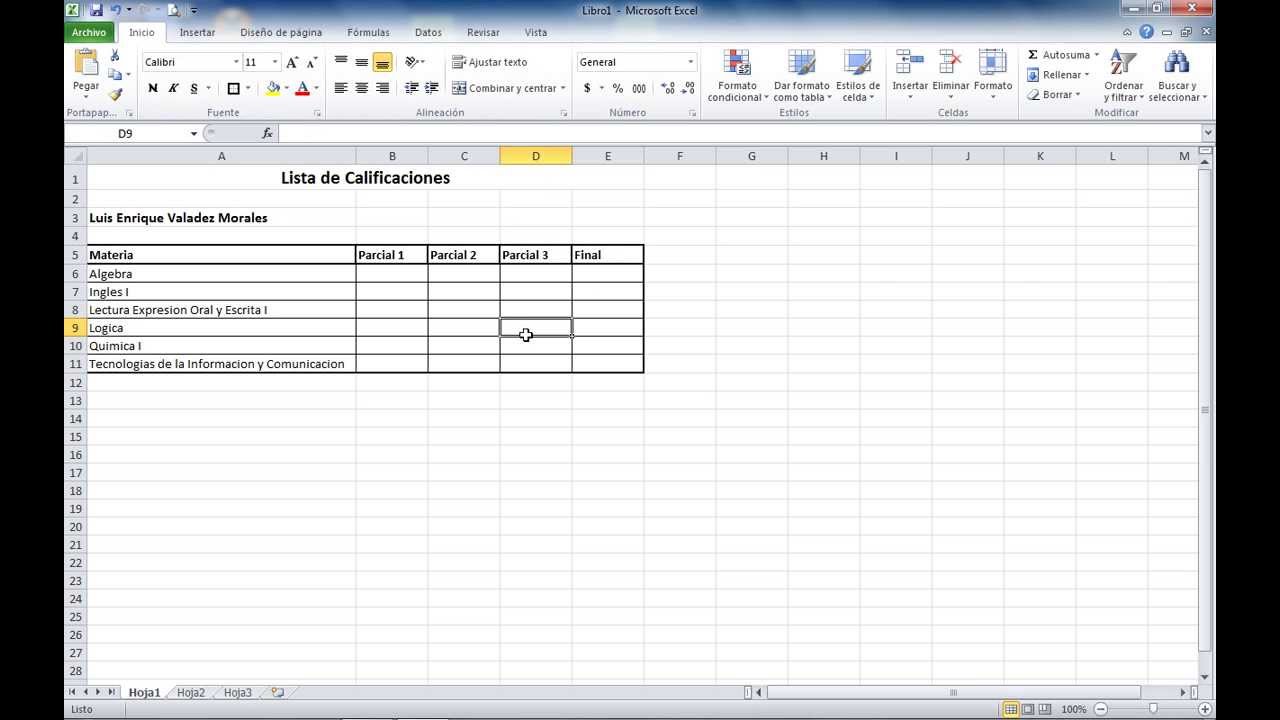Image resolution: width=1280 pixels, height=720 pixels.
Task: Toggle center text horizontally
Action: point(362,88)
